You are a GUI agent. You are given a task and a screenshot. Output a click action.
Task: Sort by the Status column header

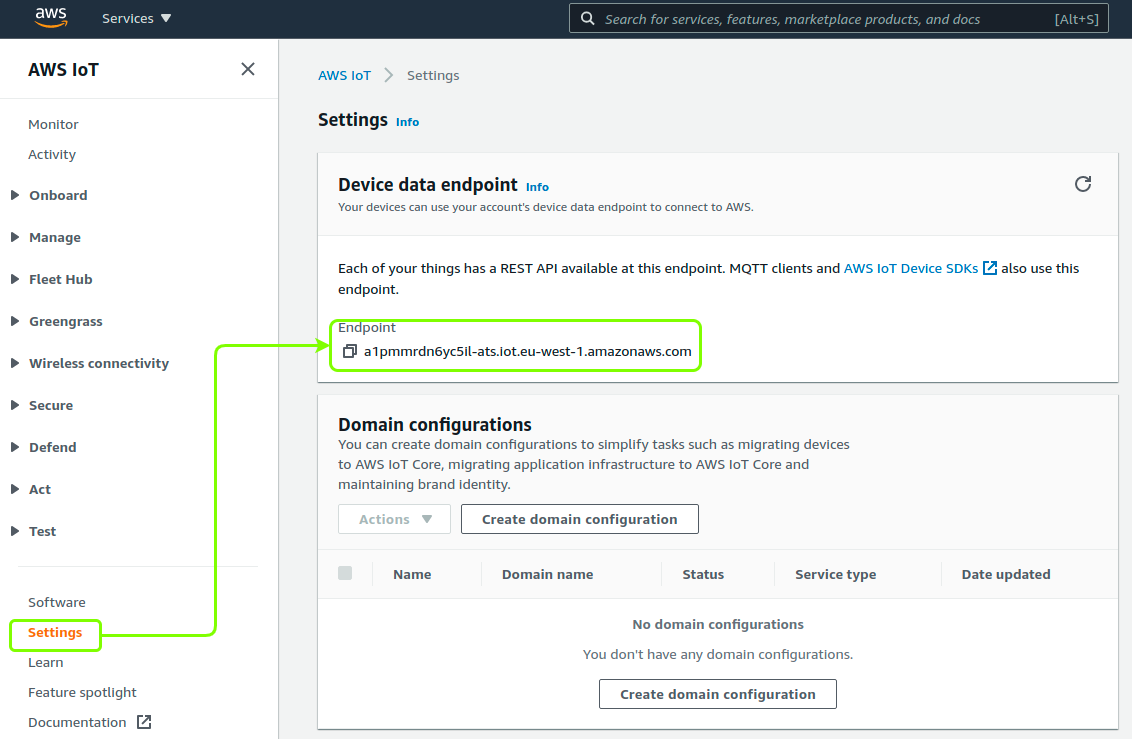pyautogui.click(x=703, y=575)
